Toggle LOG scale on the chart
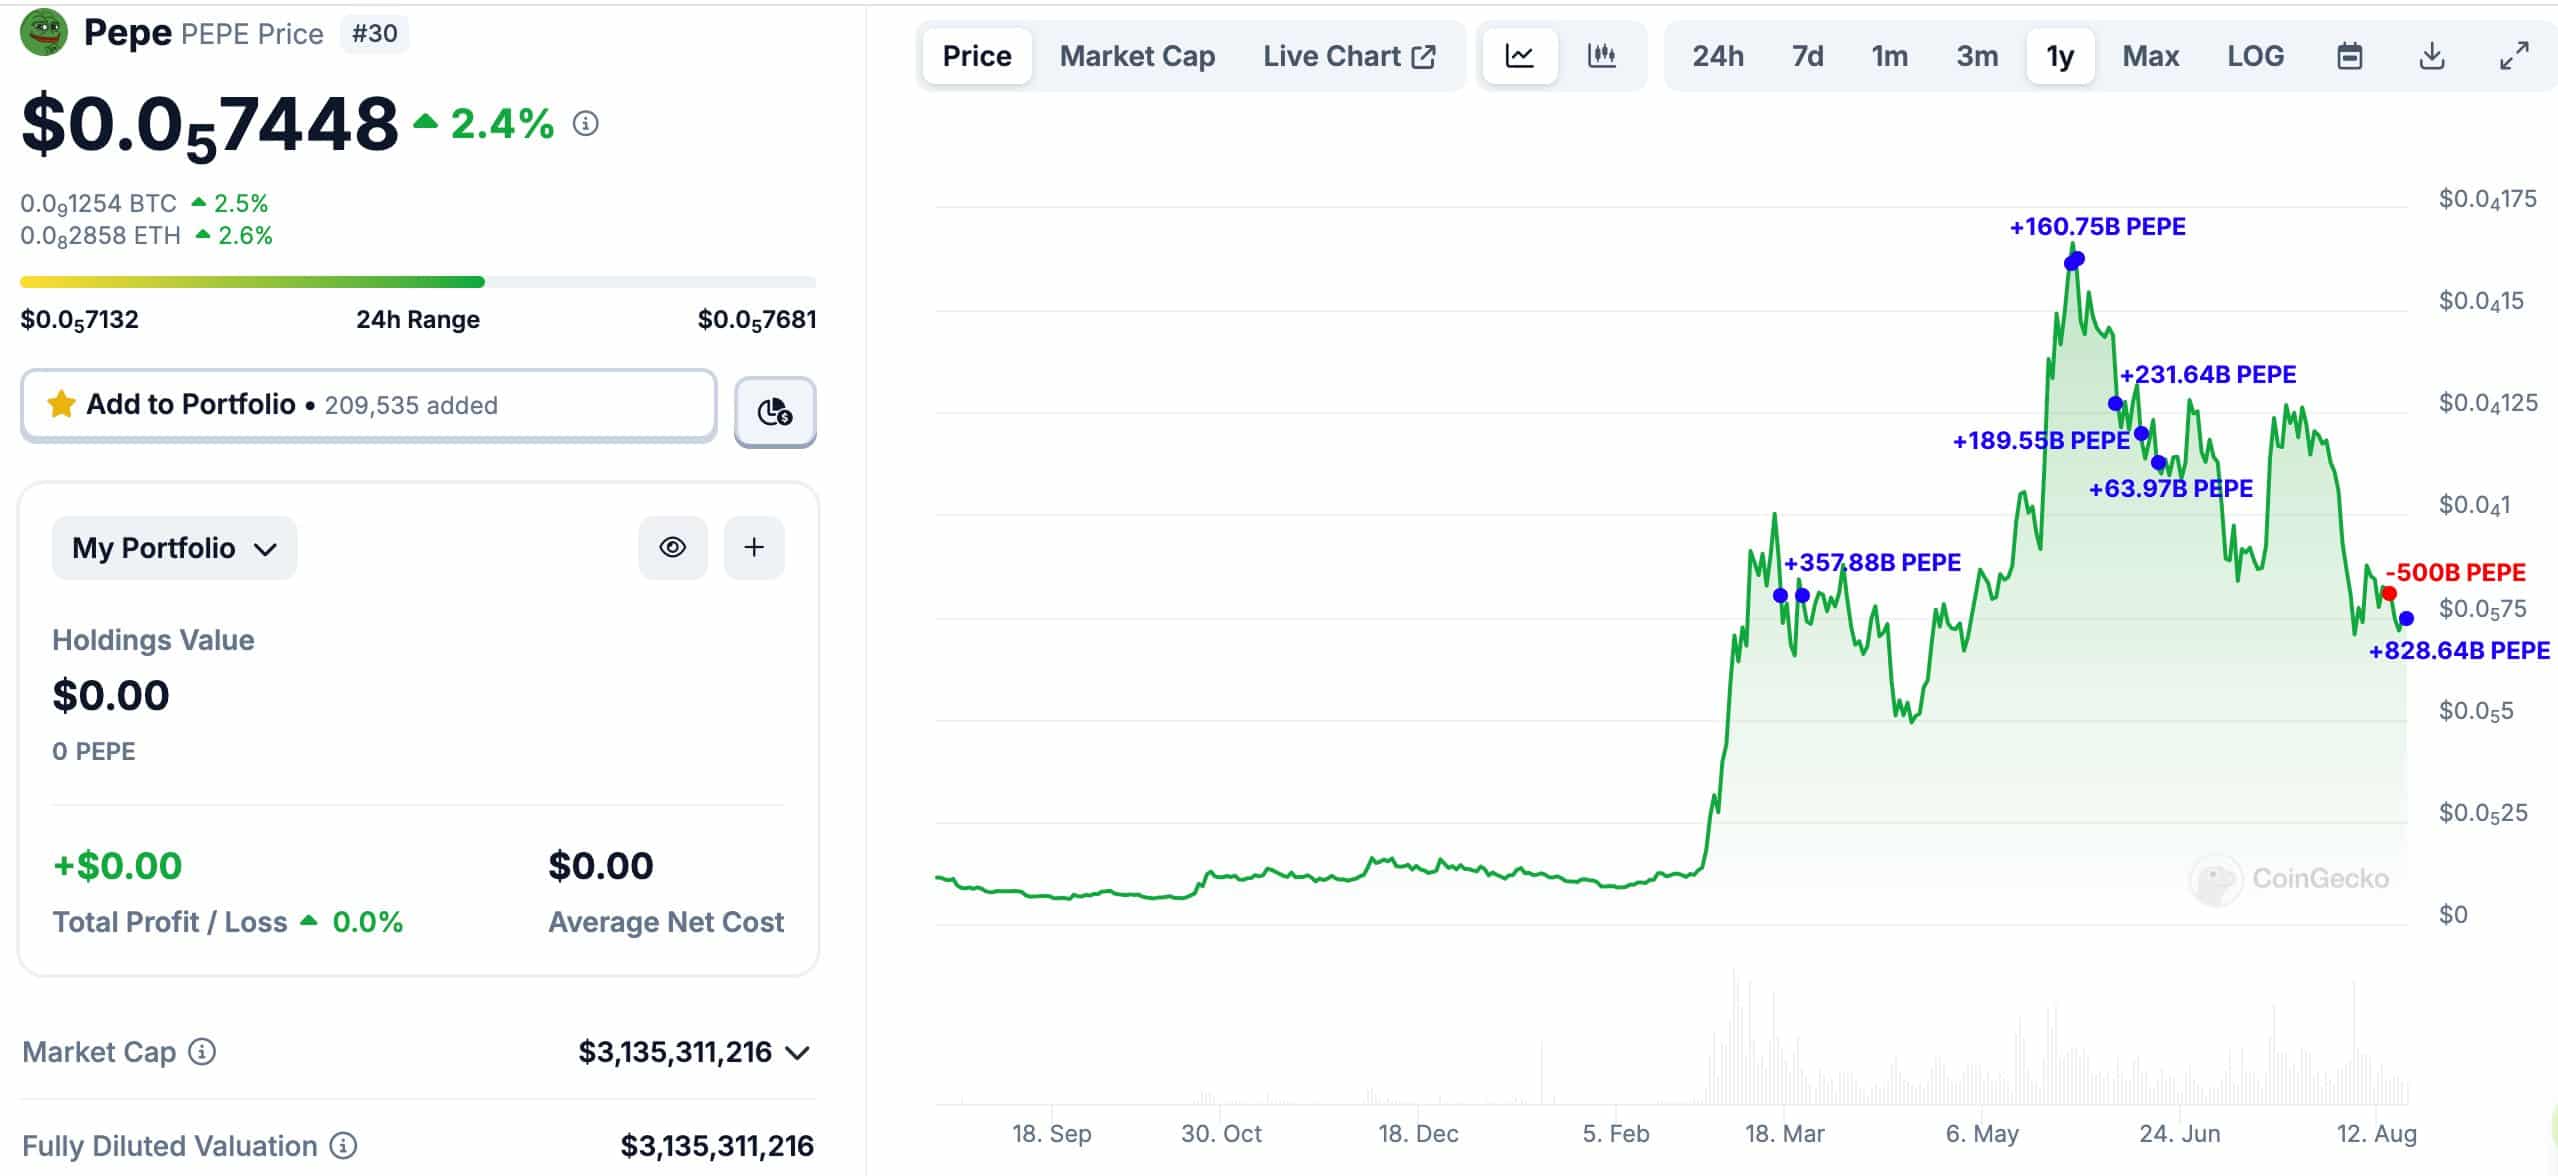Viewport: 2558px width, 1176px height. click(2255, 56)
